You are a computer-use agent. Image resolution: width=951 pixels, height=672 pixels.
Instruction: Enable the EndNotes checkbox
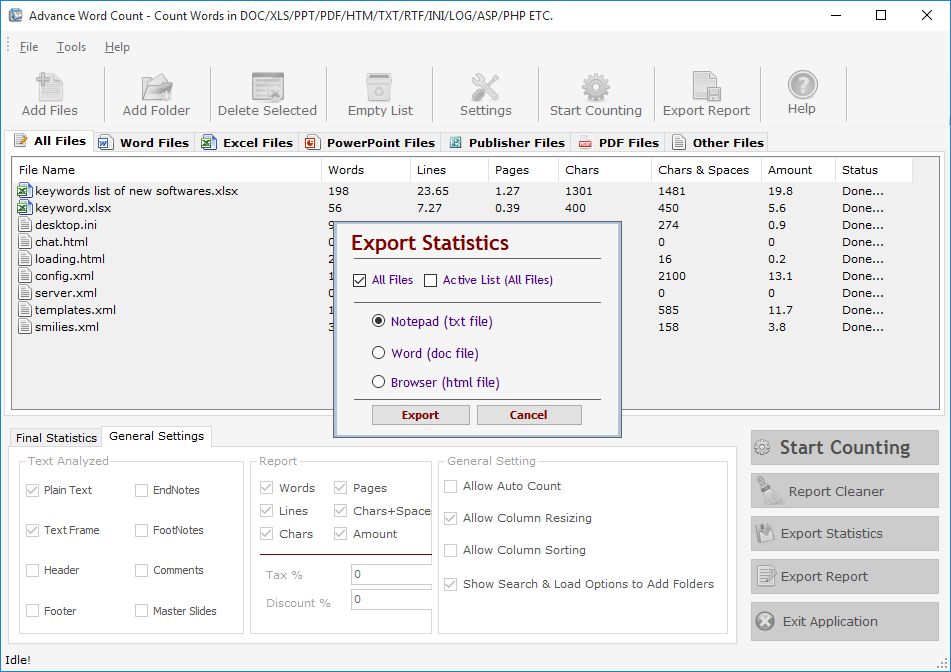click(x=141, y=490)
